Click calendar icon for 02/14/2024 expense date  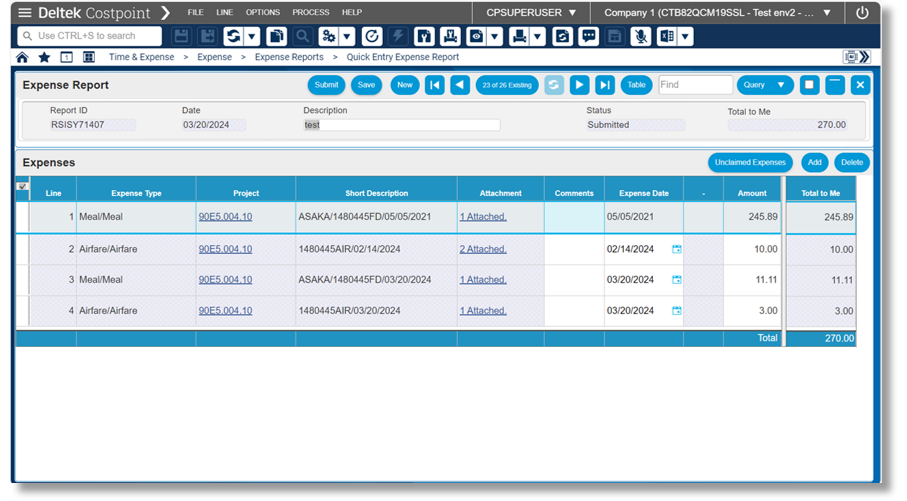[677, 249]
